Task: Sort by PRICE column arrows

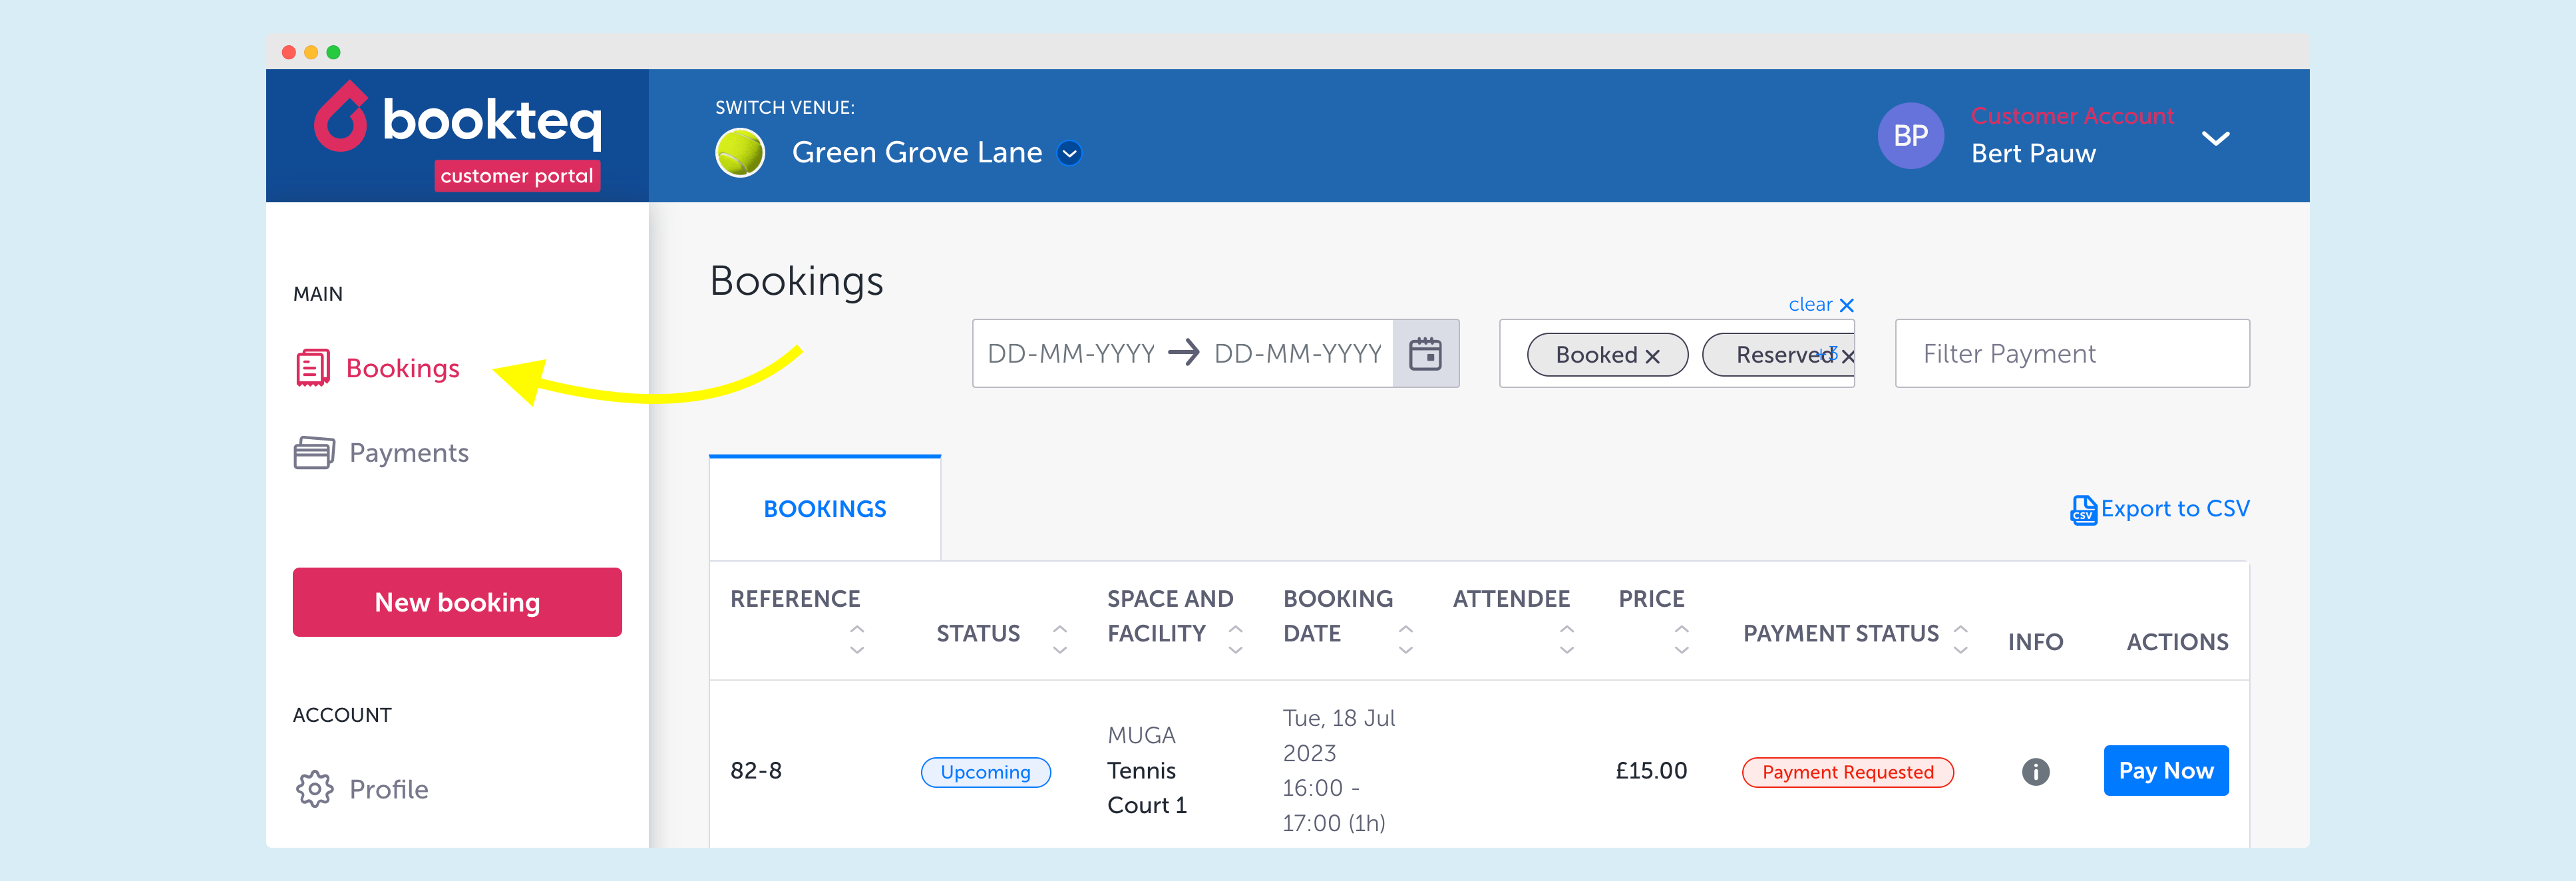Action: (1682, 639)
